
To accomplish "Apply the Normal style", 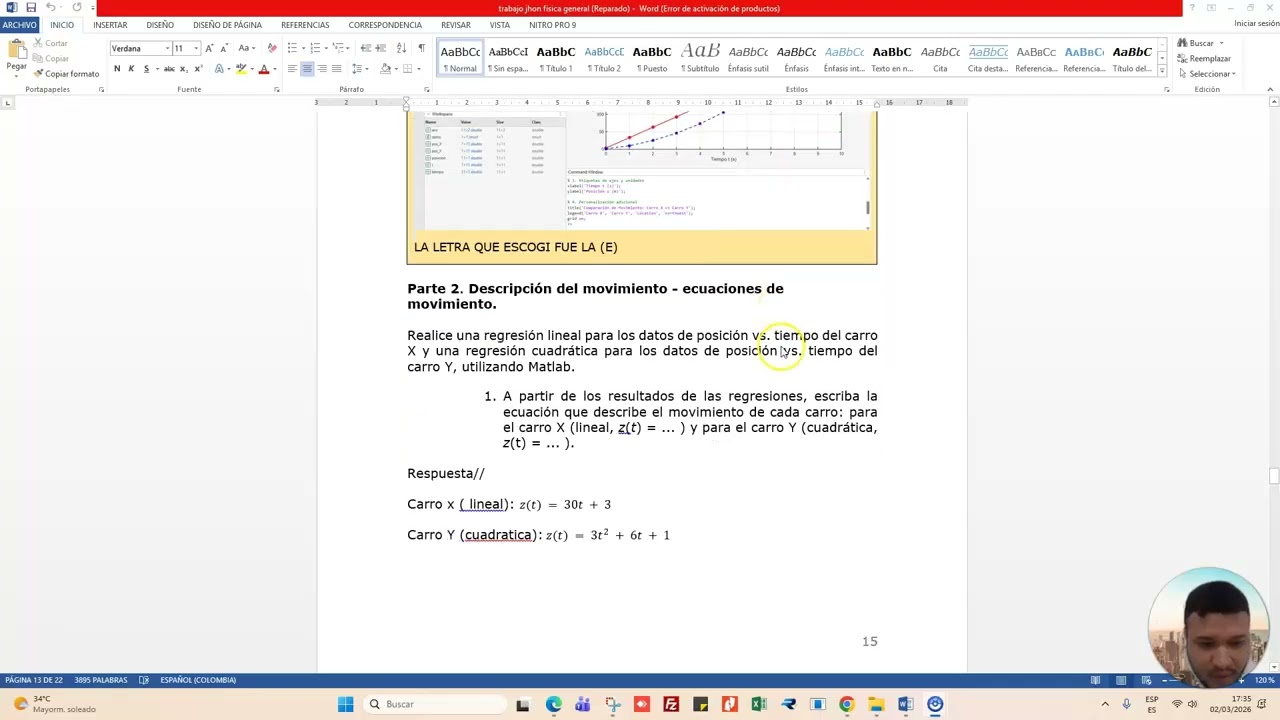I will 460,58.
